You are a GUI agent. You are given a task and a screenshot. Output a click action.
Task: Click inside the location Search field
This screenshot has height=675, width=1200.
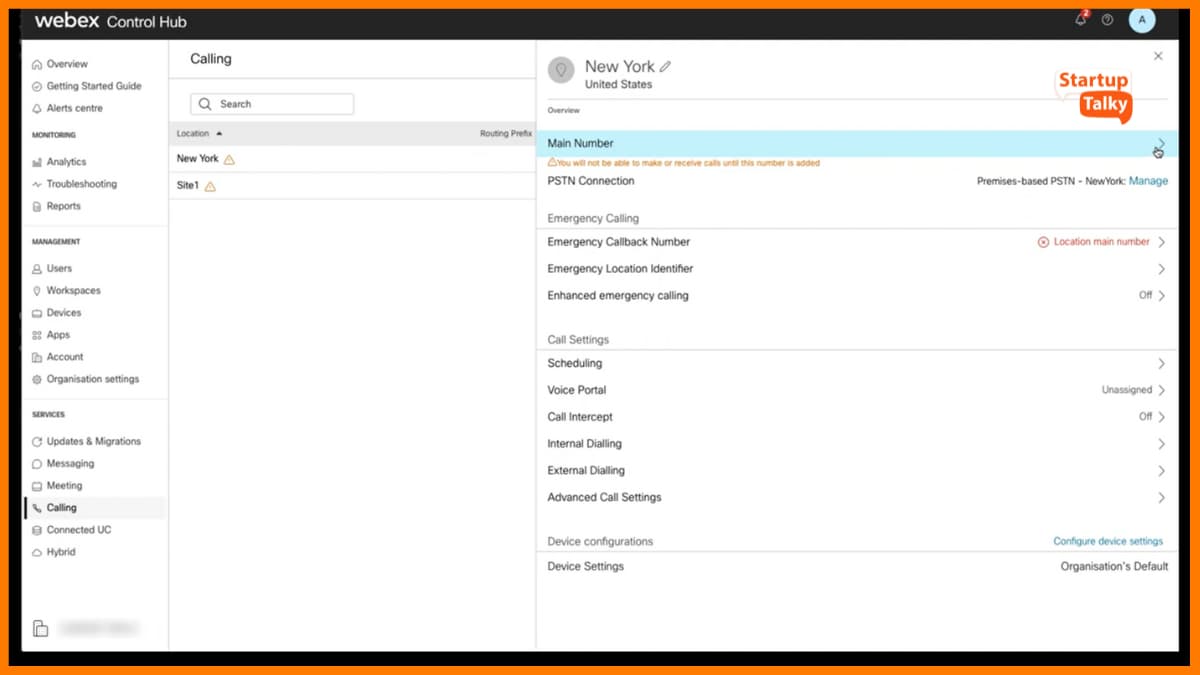271,103
